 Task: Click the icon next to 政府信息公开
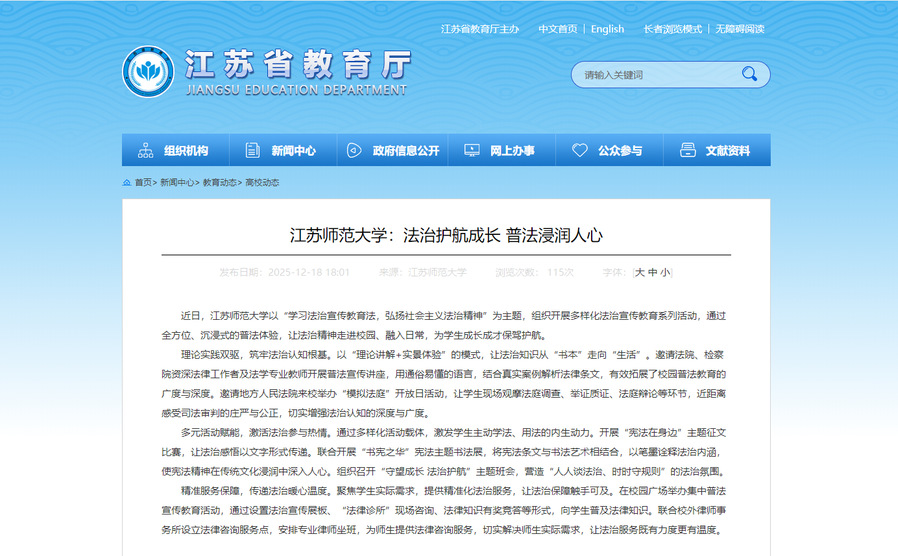point(352,151)
